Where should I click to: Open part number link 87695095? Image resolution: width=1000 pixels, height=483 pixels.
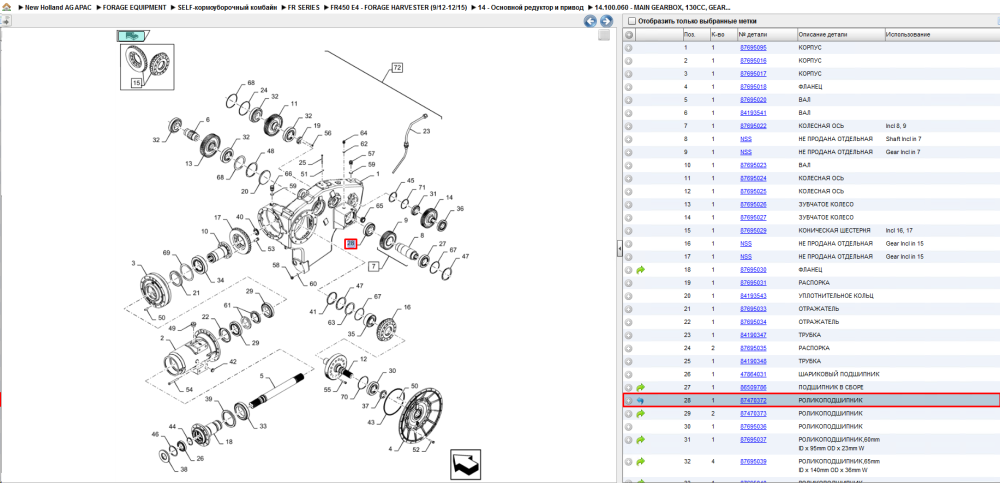[x=753, y=48]
